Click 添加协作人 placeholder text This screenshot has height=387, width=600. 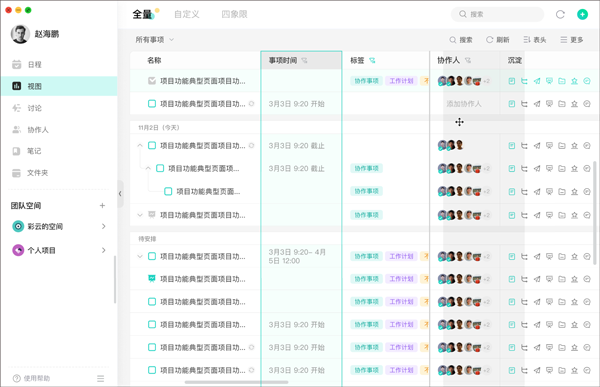point(464,104)
